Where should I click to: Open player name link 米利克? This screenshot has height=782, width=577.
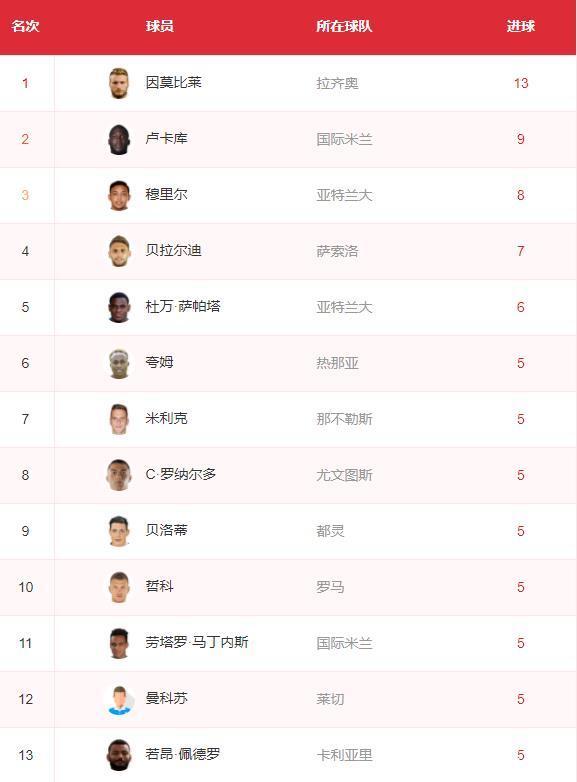[x=167, y=418]
